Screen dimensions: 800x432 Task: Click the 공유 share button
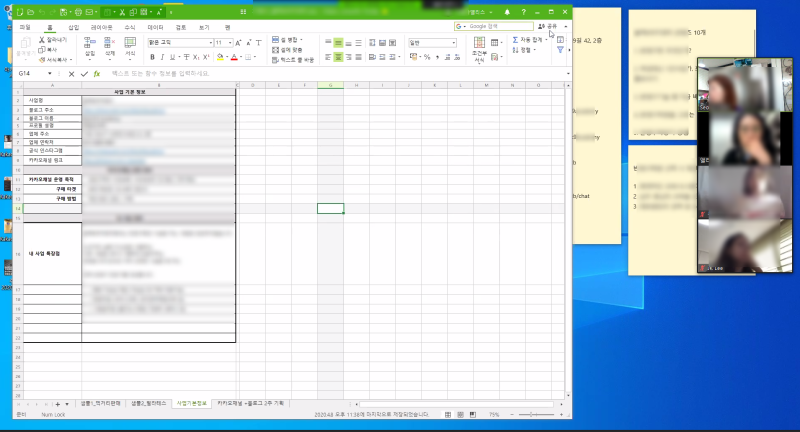tap(548, 26)
